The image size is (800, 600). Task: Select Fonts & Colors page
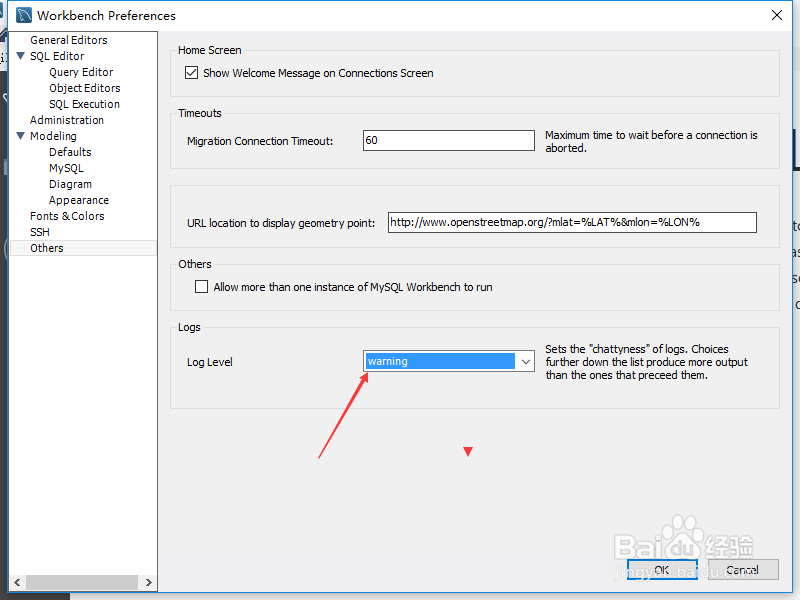[x=67, y=216]
